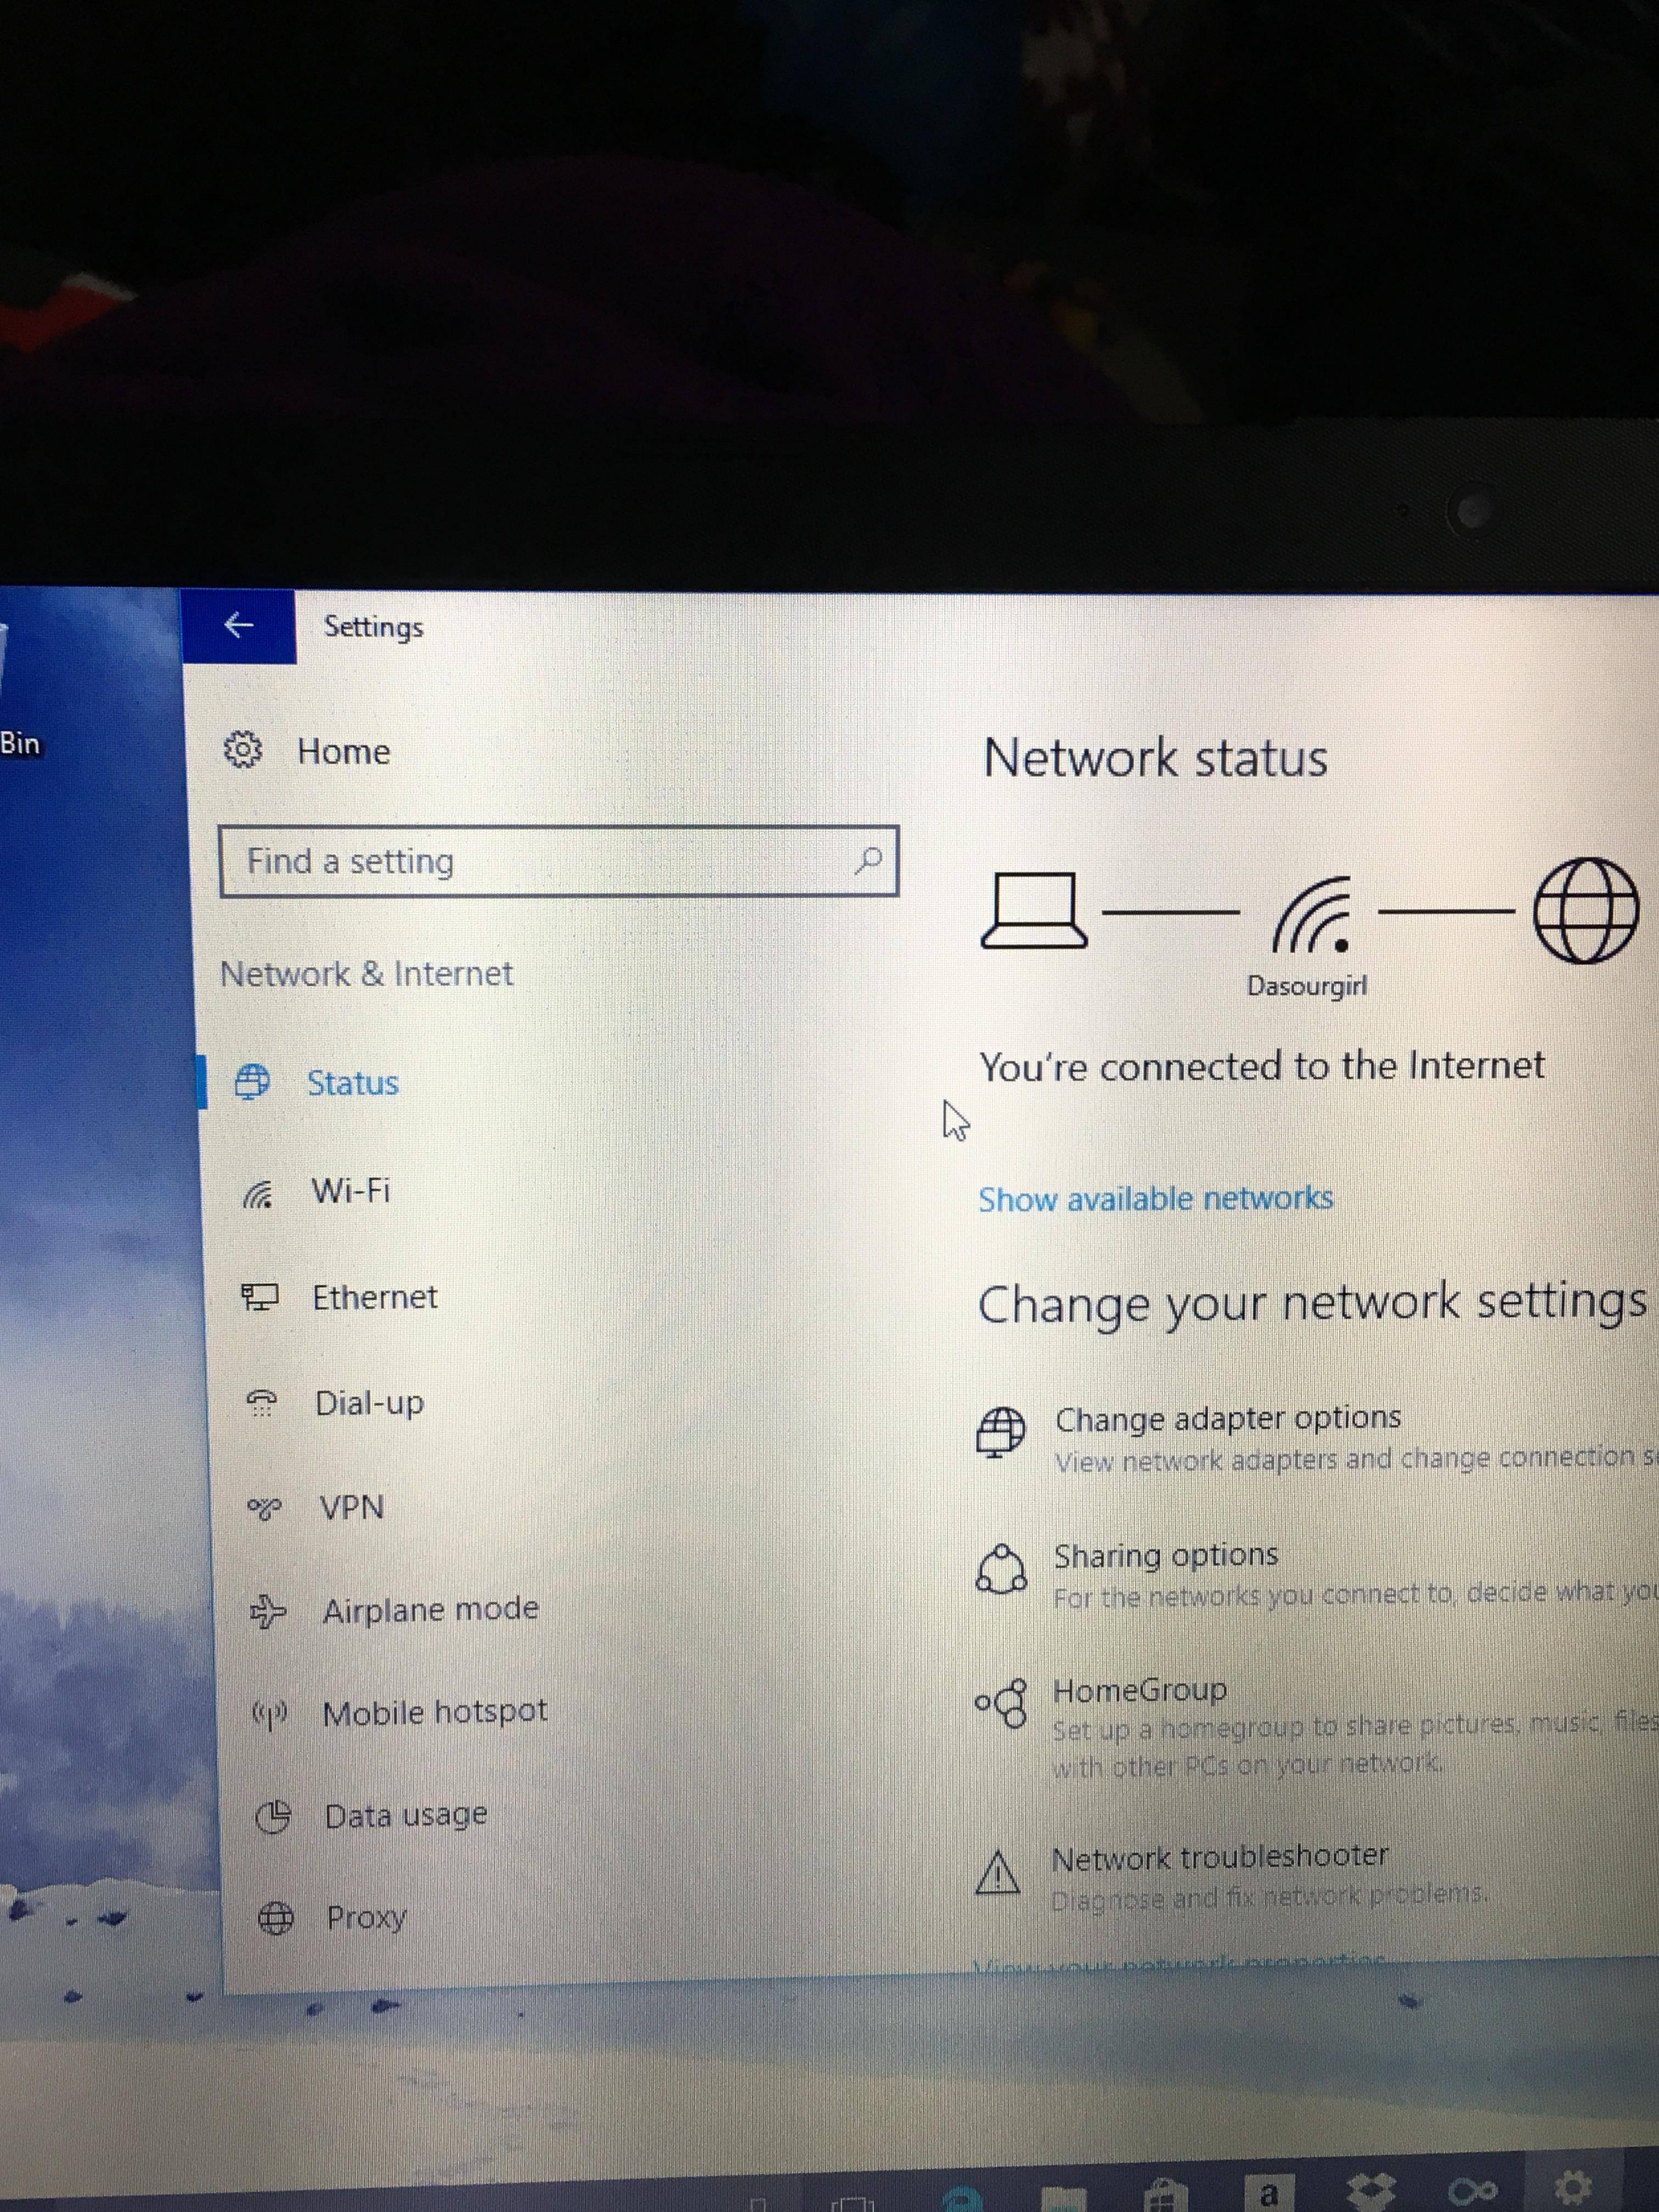Open the Proxy settings page
This screenshot has height=2212, width=1659.
(366, 1917)
